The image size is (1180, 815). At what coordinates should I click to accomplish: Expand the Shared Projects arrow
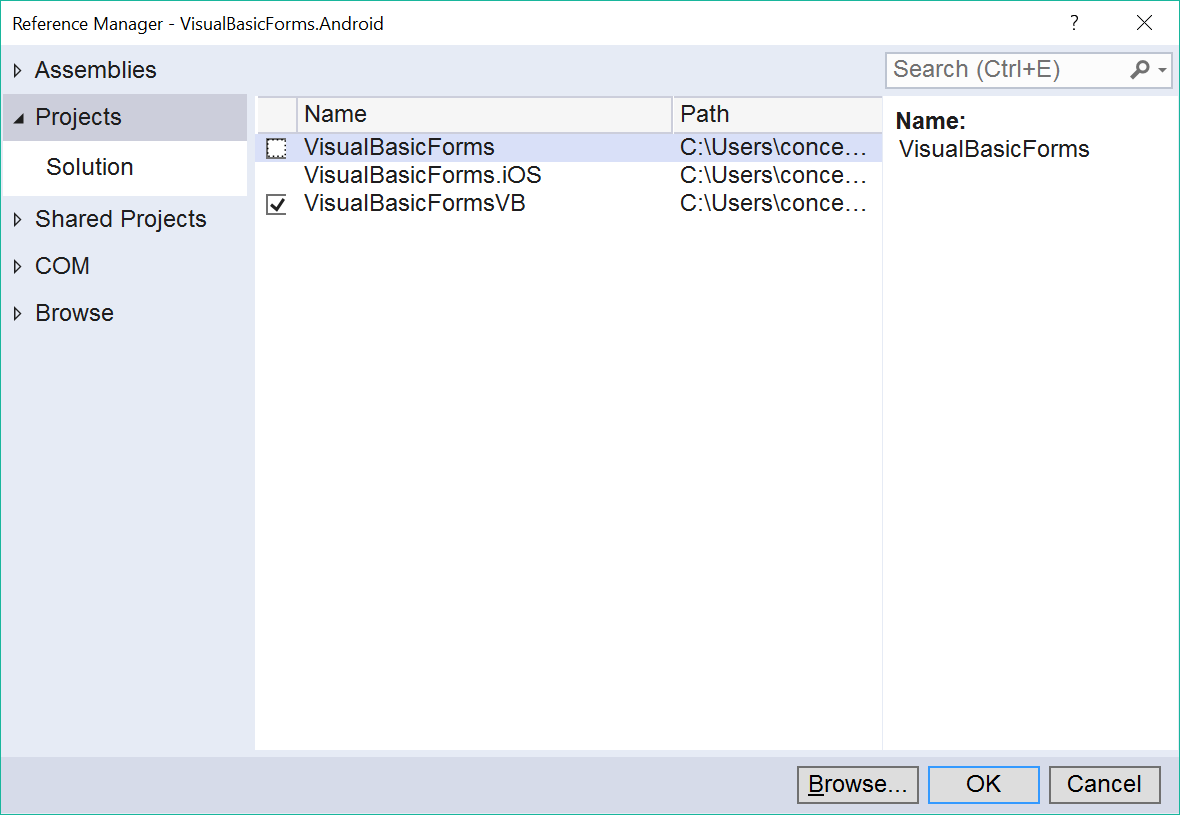[18, 220]
